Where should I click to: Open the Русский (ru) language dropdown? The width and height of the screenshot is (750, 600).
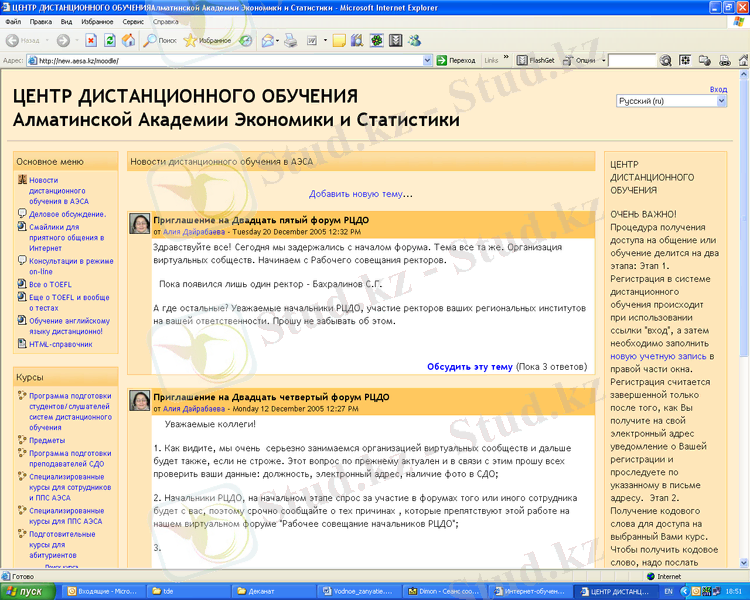672,101
